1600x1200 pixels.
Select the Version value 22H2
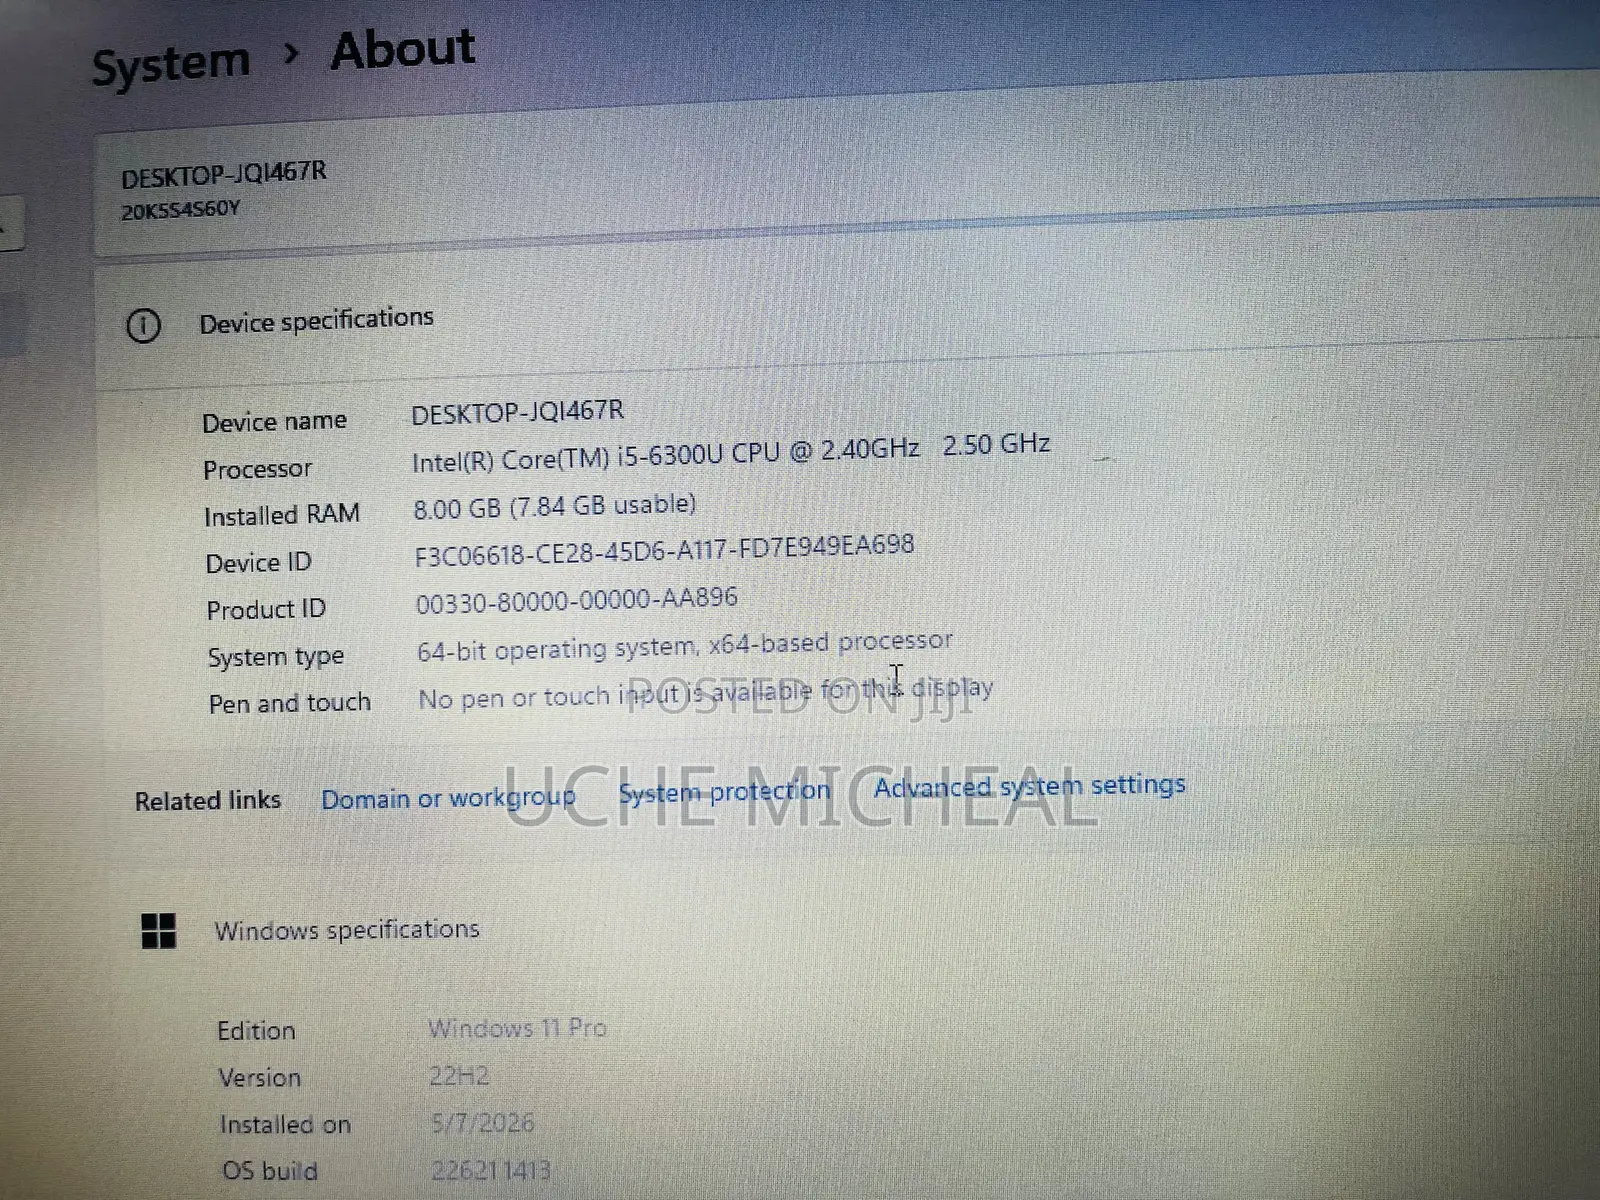tap(459, 1076)
